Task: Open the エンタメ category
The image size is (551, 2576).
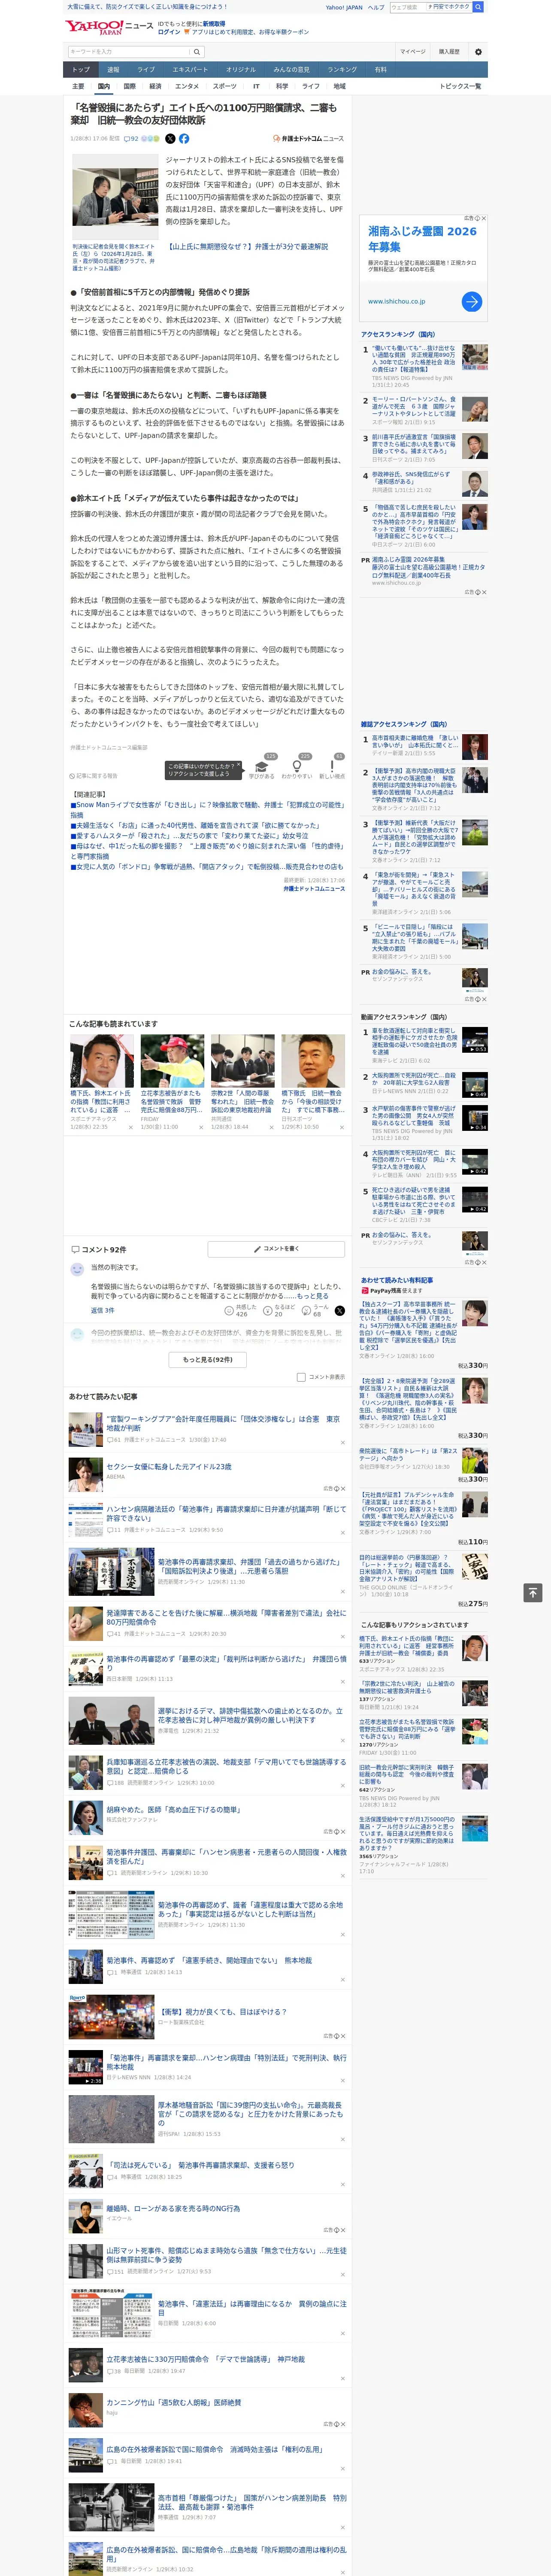Action: coord(187,86)
